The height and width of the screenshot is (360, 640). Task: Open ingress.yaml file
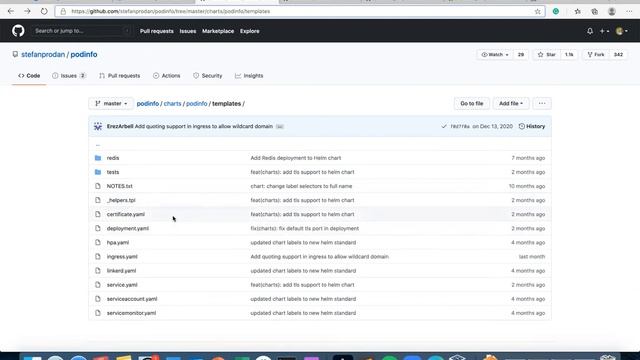pyautogui.click(x=122, y=257)
